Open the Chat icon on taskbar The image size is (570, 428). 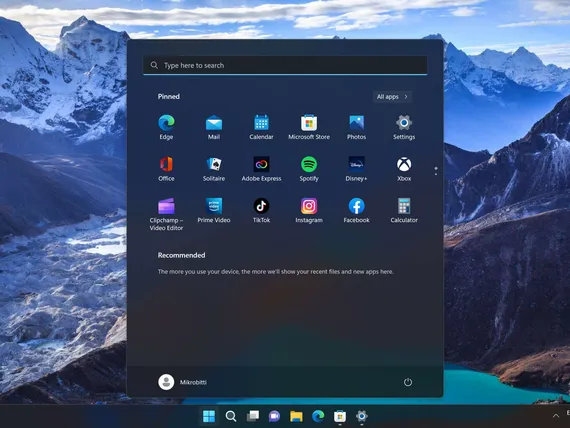pos(274,416)
